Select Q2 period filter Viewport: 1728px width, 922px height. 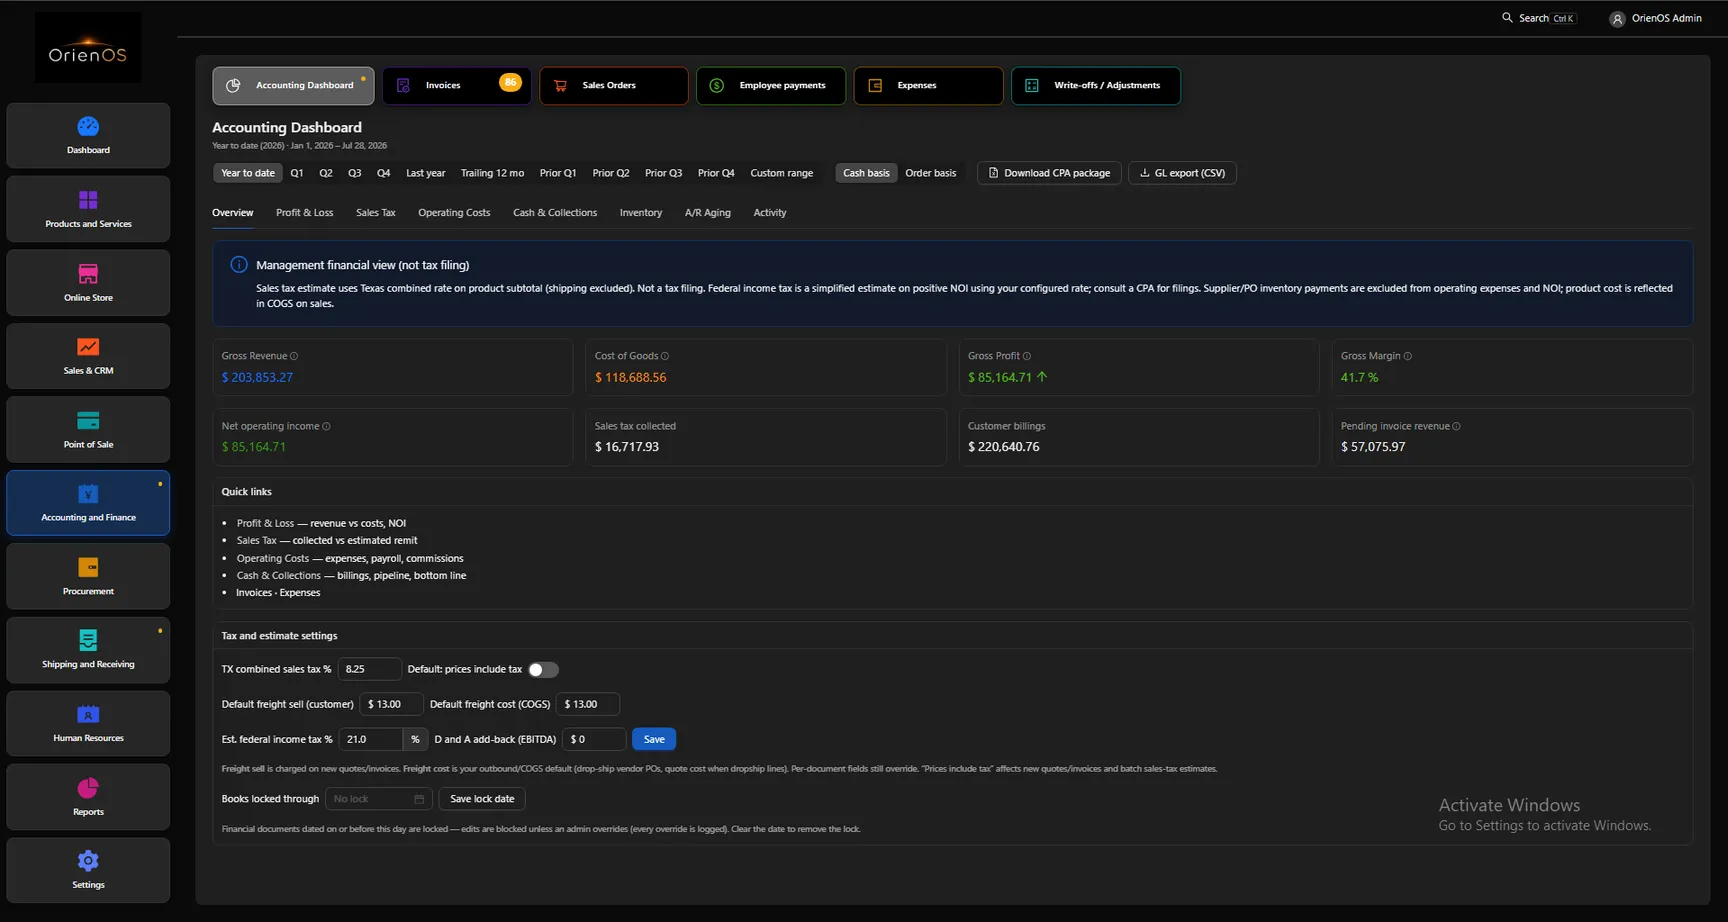(x=326, y=173)
